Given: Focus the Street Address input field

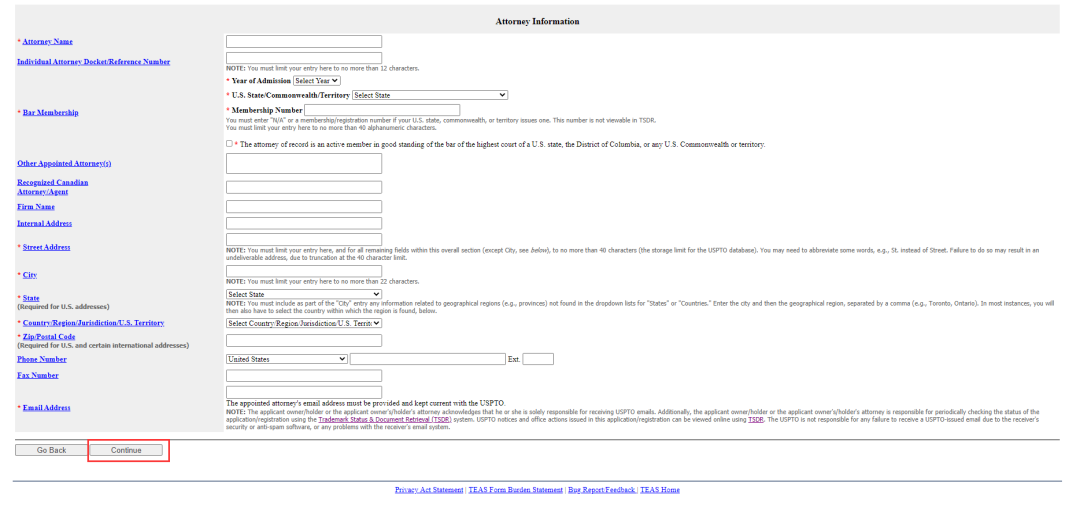Looking at the screenshot, I should click(x=304, y=240).
